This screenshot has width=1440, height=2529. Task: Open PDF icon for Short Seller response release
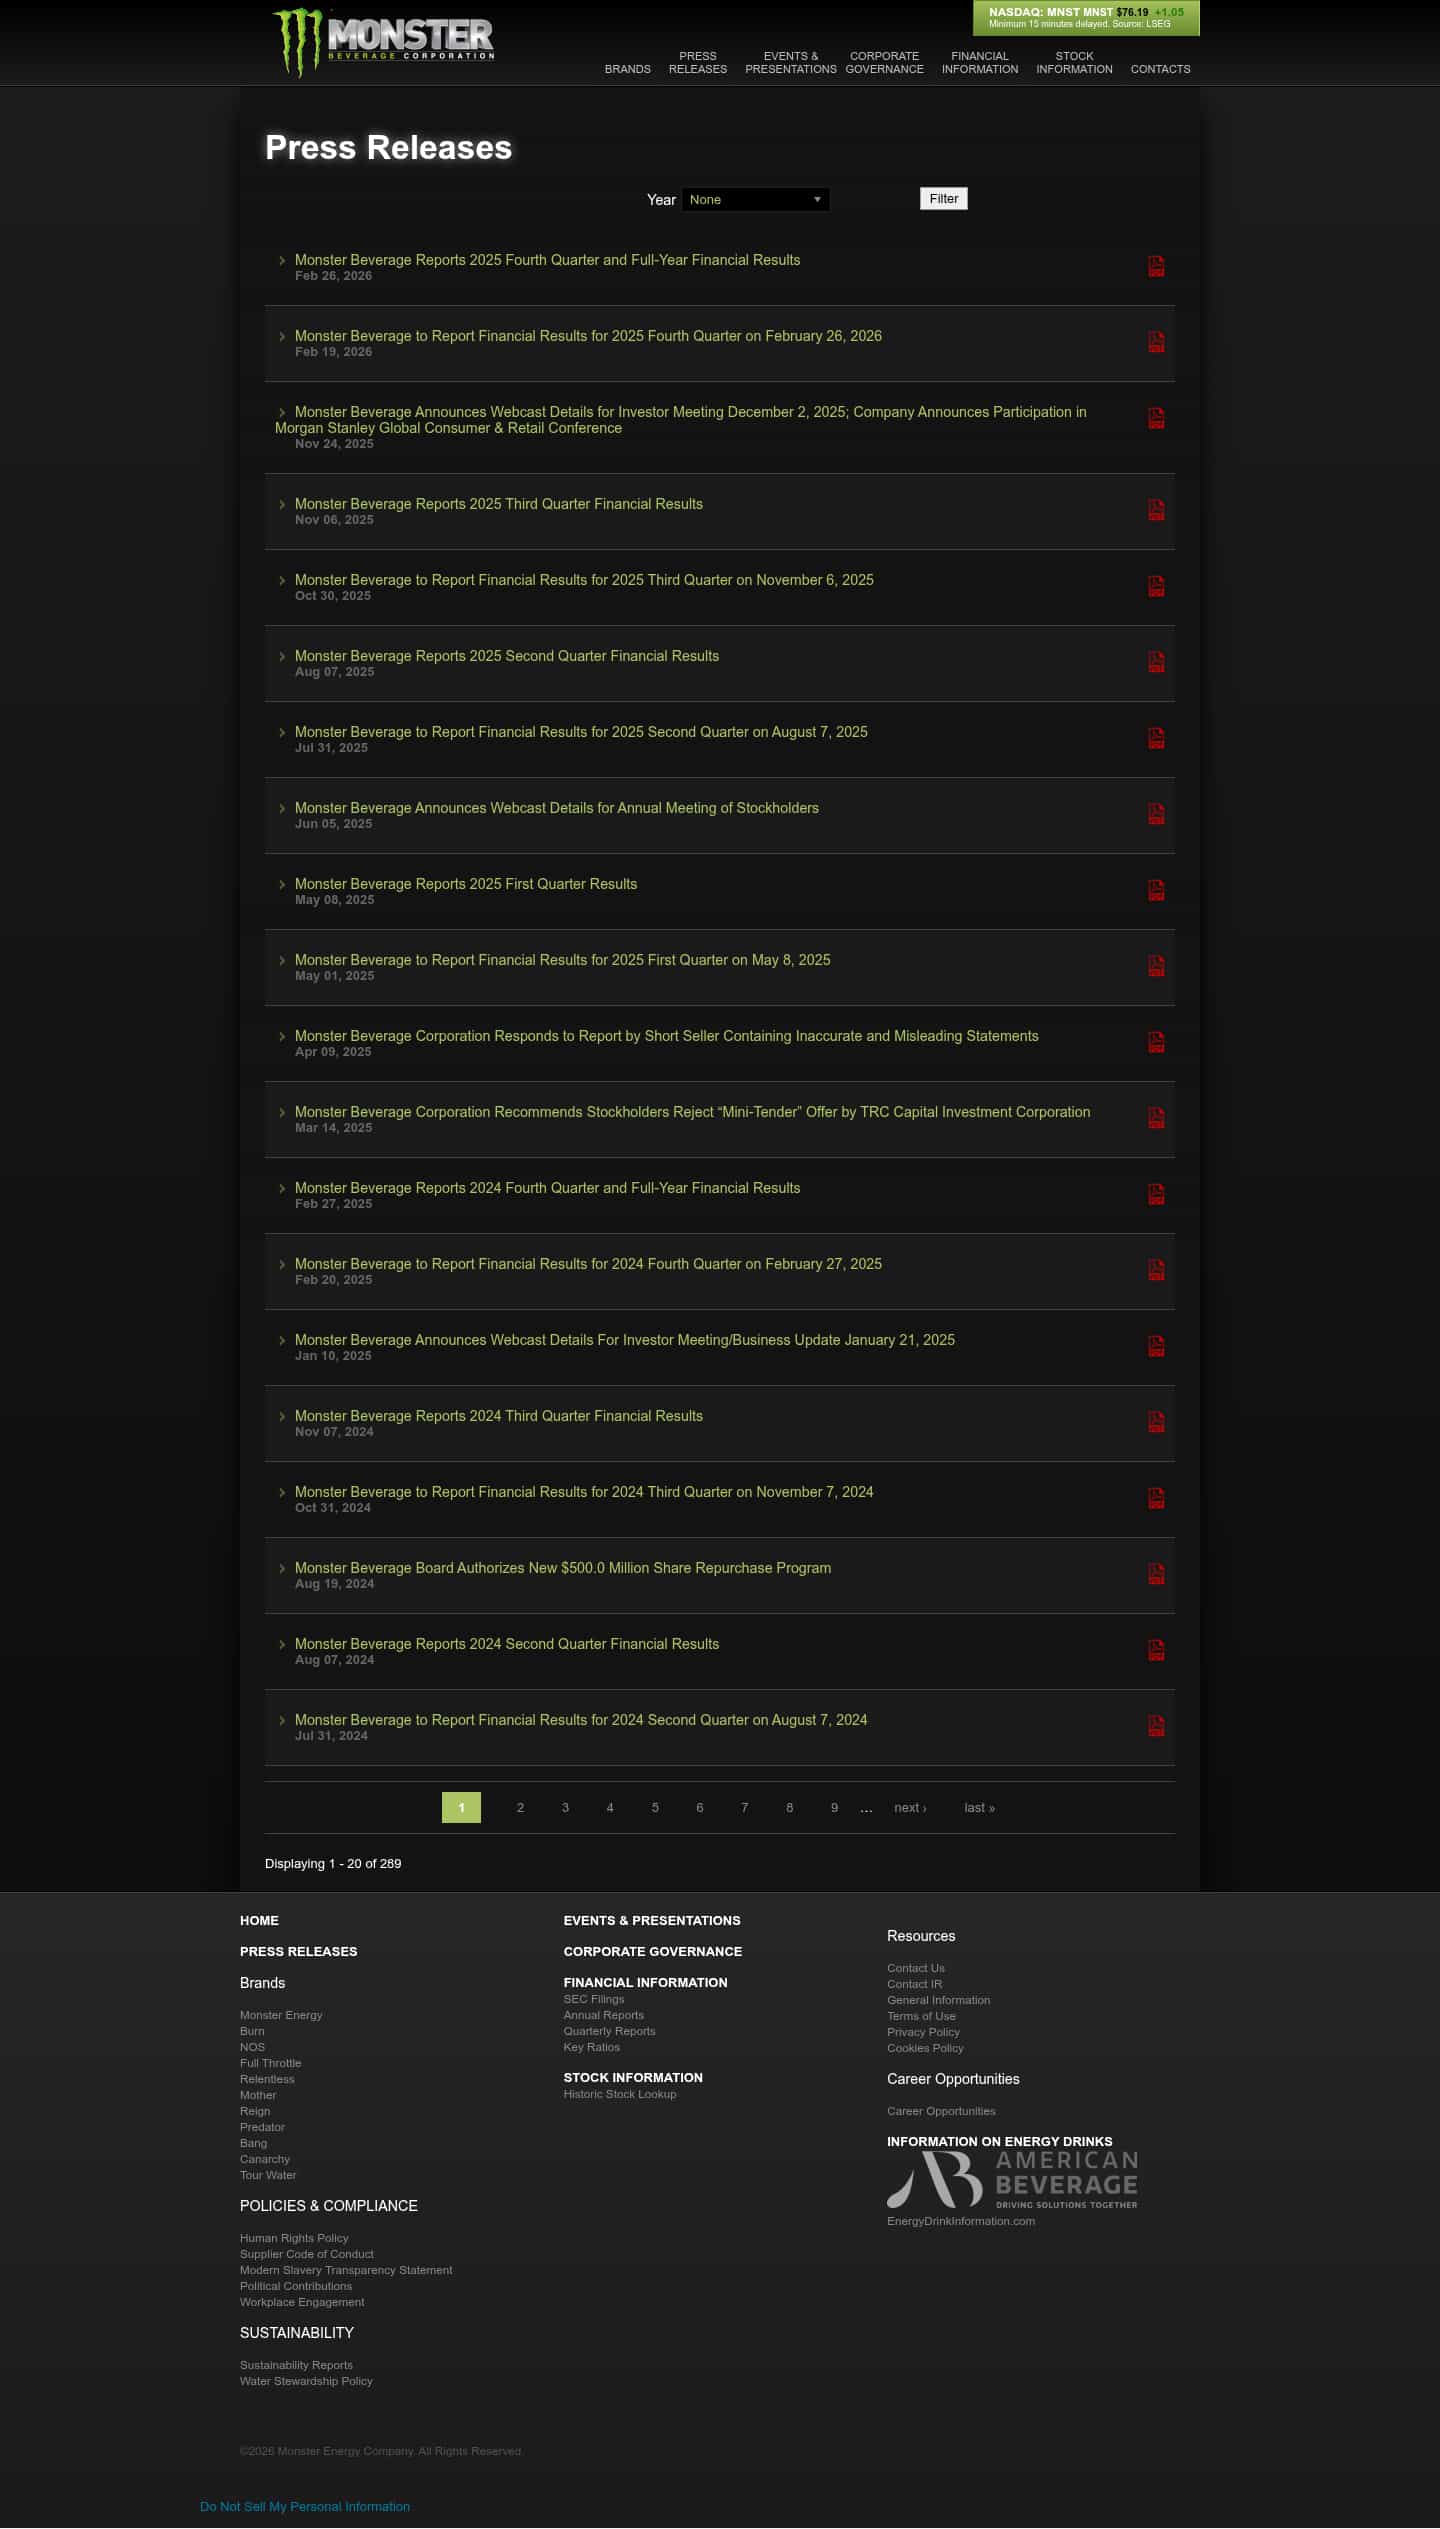tap(1156, 1042)
